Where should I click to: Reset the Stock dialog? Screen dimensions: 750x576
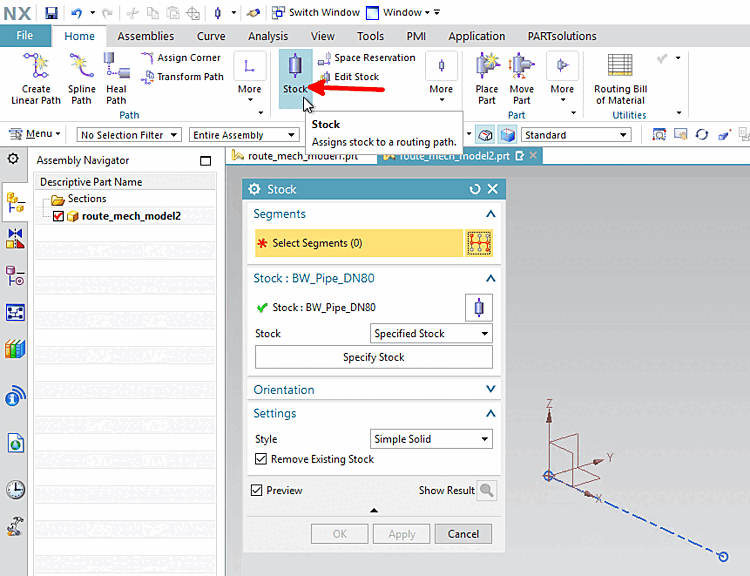[475, 189]
